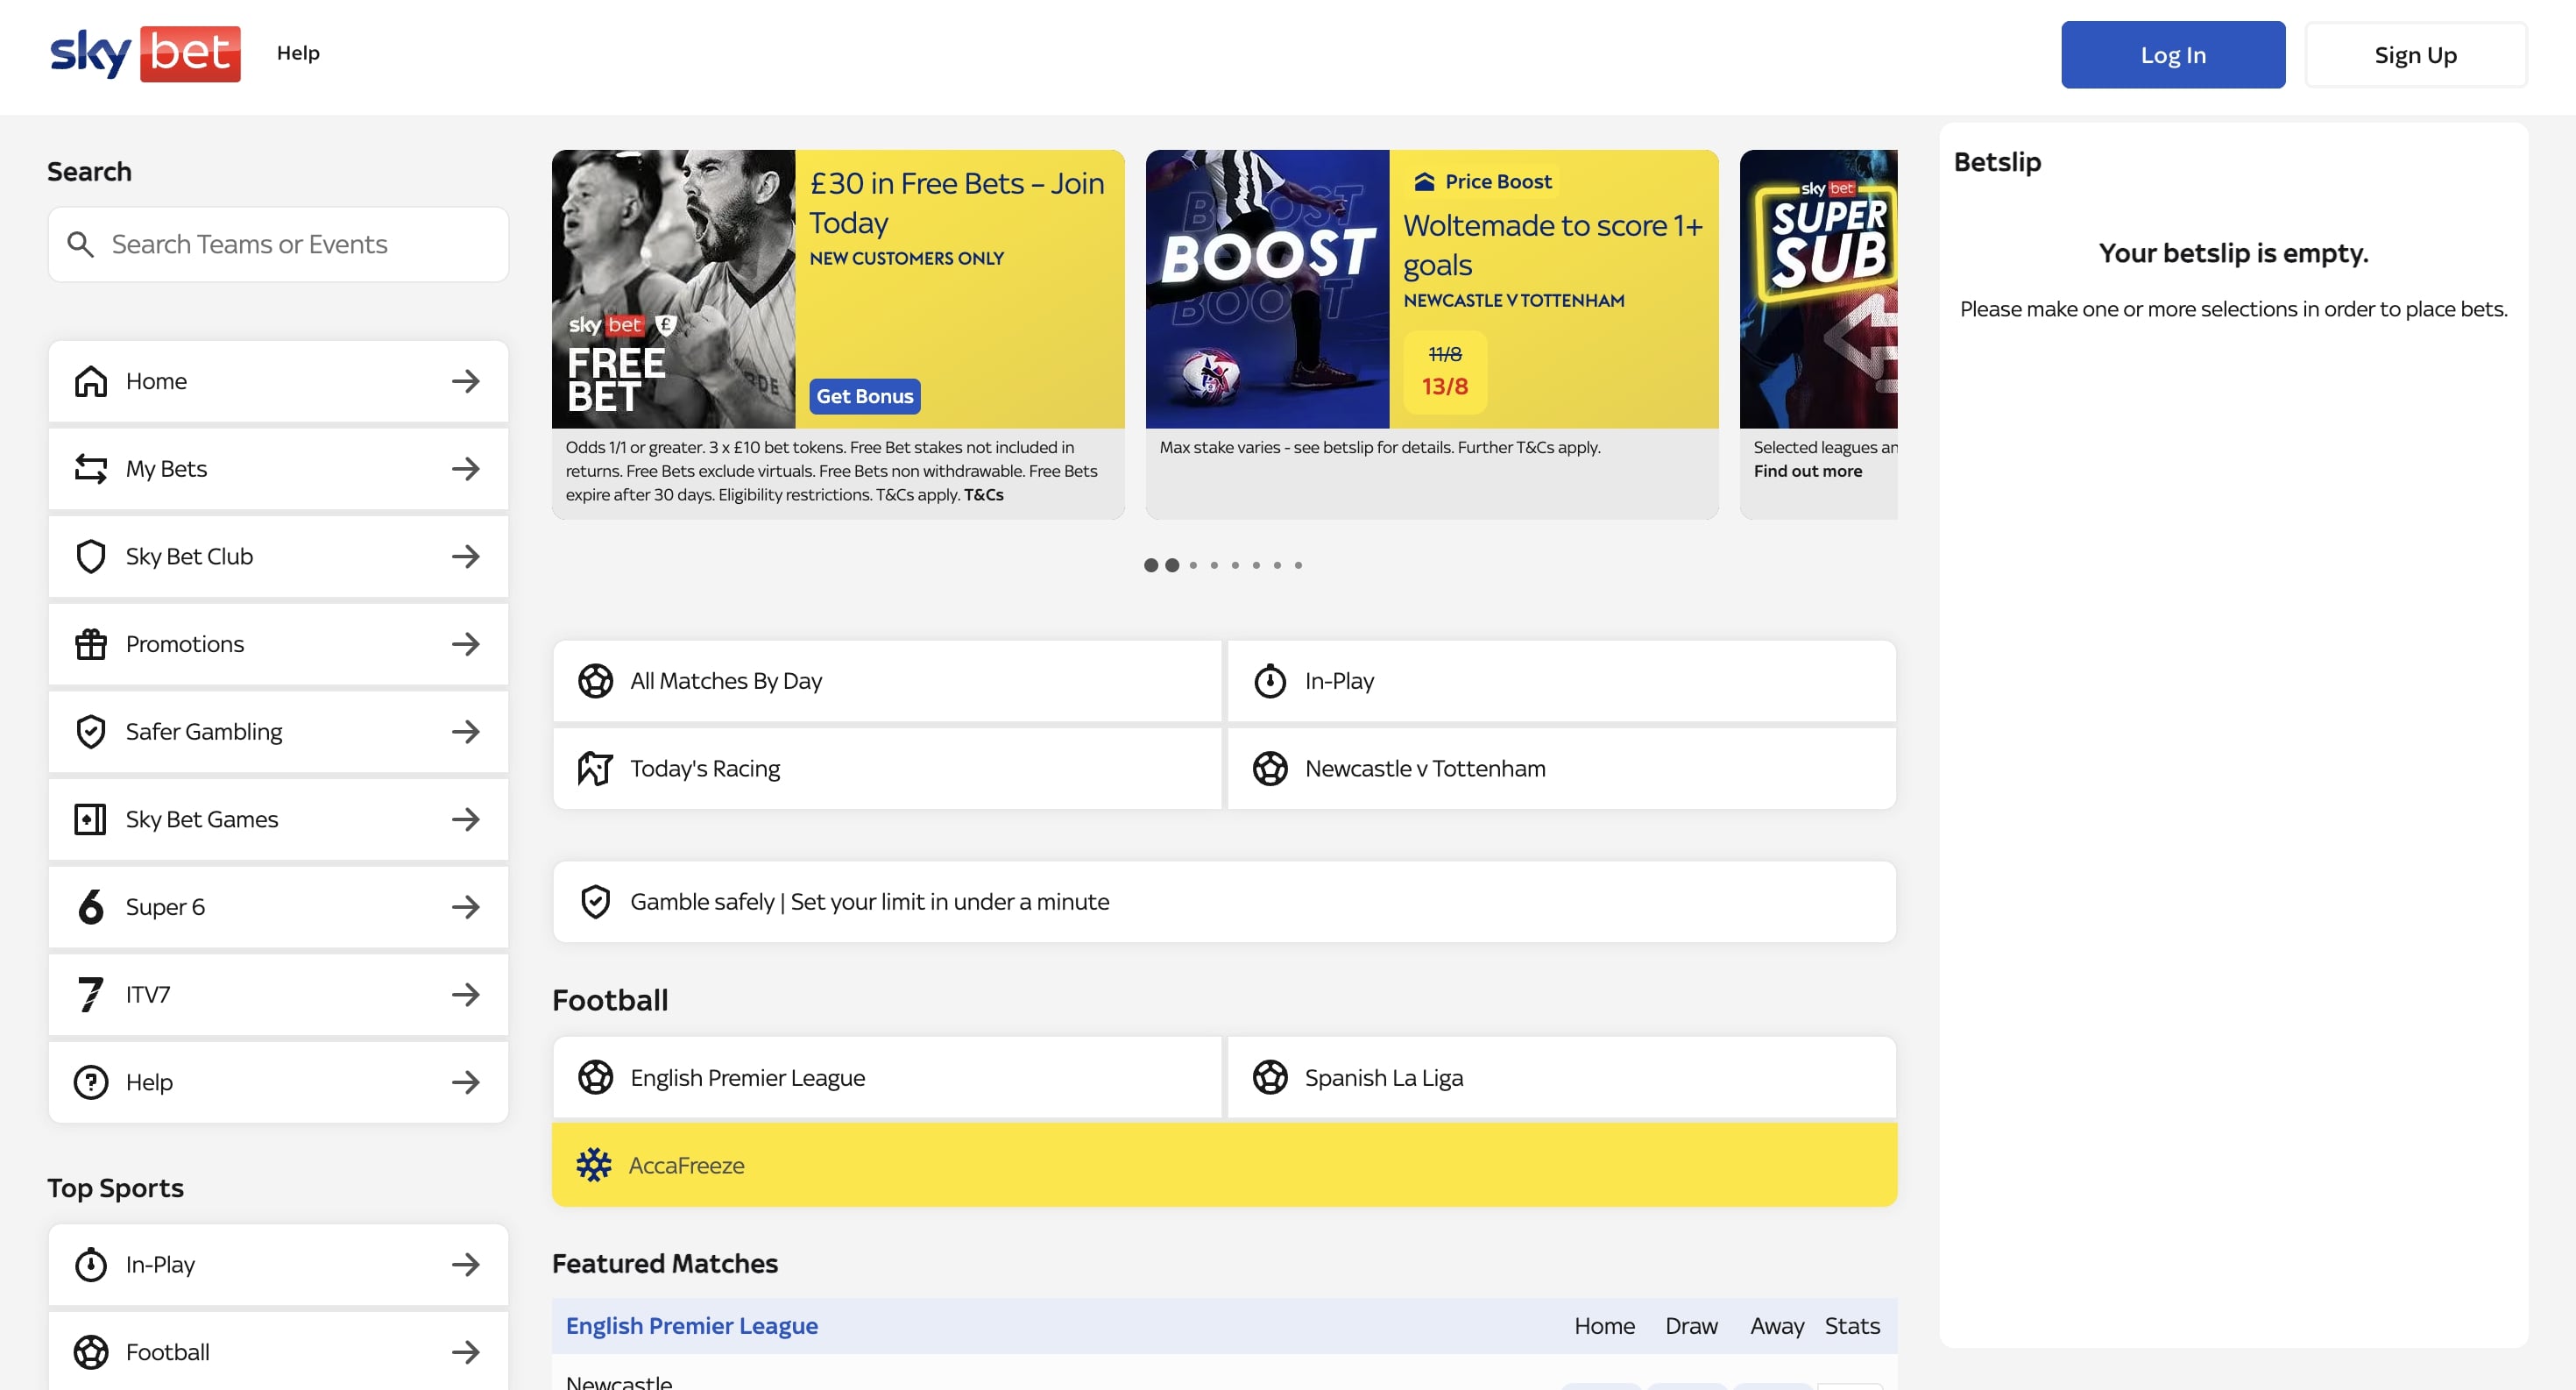Select the ITV7 icon in the sidebar
This screenshot has height=1390, width=2576.
pos(91,994)
